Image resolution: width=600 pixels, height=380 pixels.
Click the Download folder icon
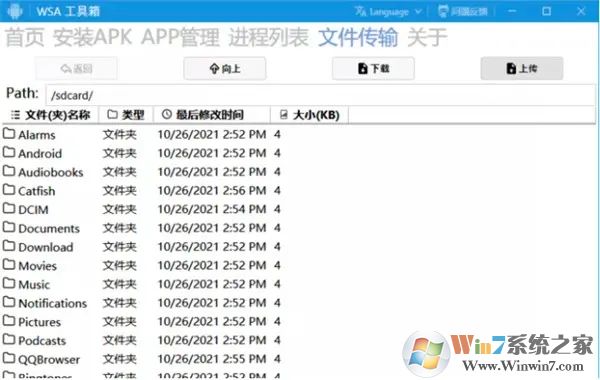[x=9, y=246]
